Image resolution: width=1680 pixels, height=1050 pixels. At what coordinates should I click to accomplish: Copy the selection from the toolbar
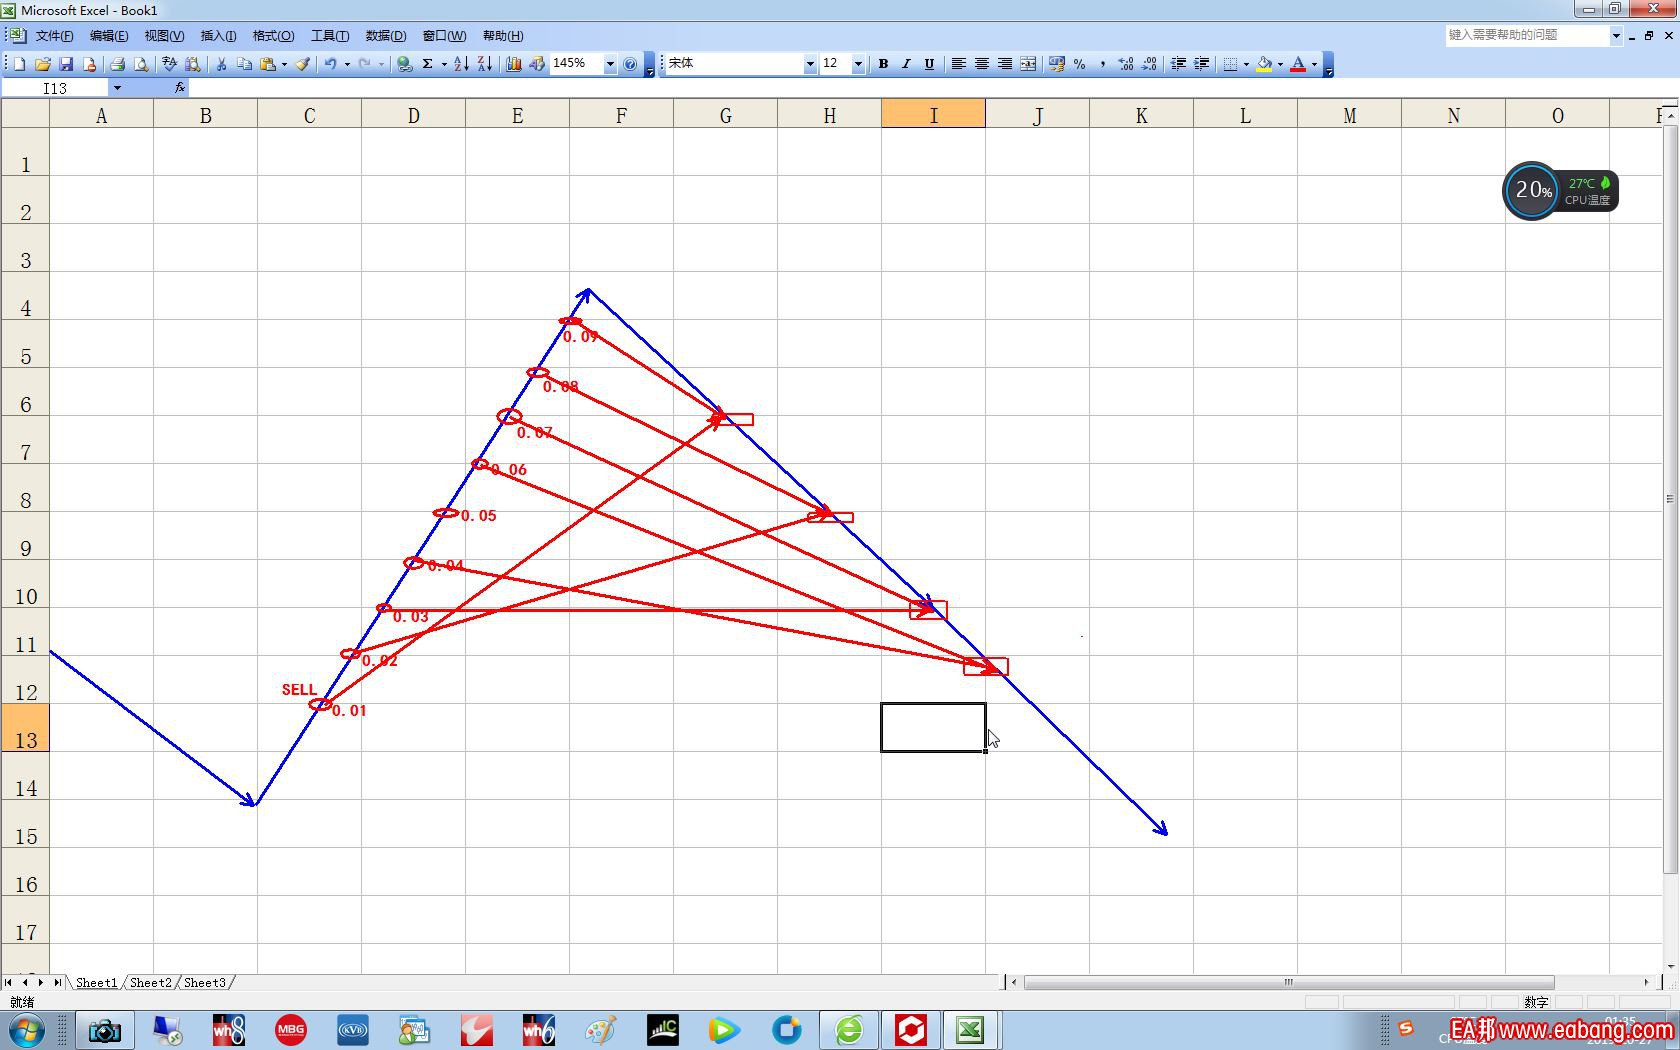pyautogui.click(x=244, y=64)
